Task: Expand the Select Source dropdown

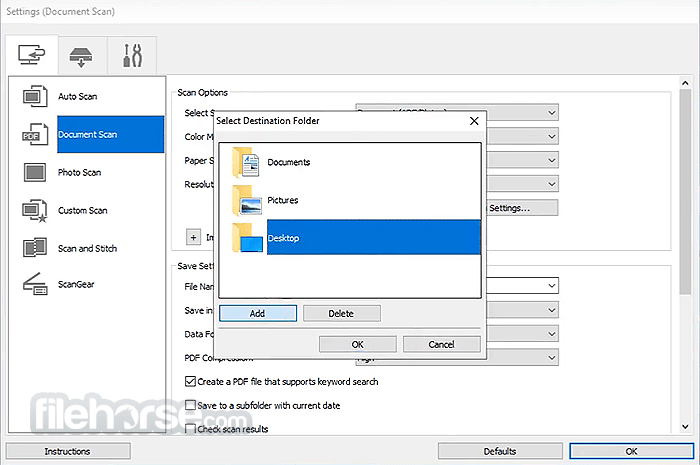Action: 552,112
